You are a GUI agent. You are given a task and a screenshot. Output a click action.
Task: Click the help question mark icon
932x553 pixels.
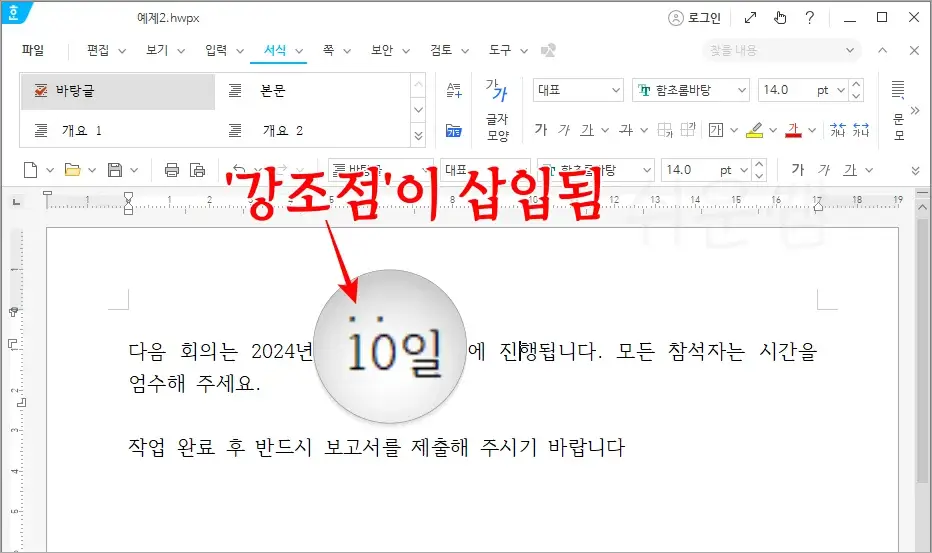click(x=810, y=18)
